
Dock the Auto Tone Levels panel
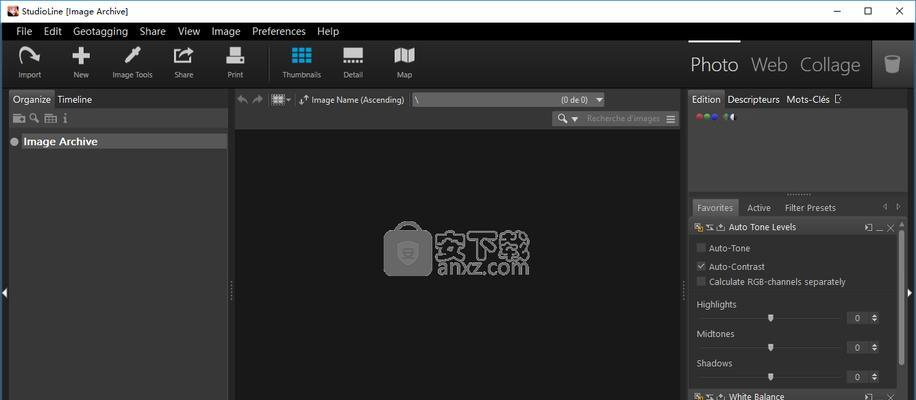(x=869, y=228)
